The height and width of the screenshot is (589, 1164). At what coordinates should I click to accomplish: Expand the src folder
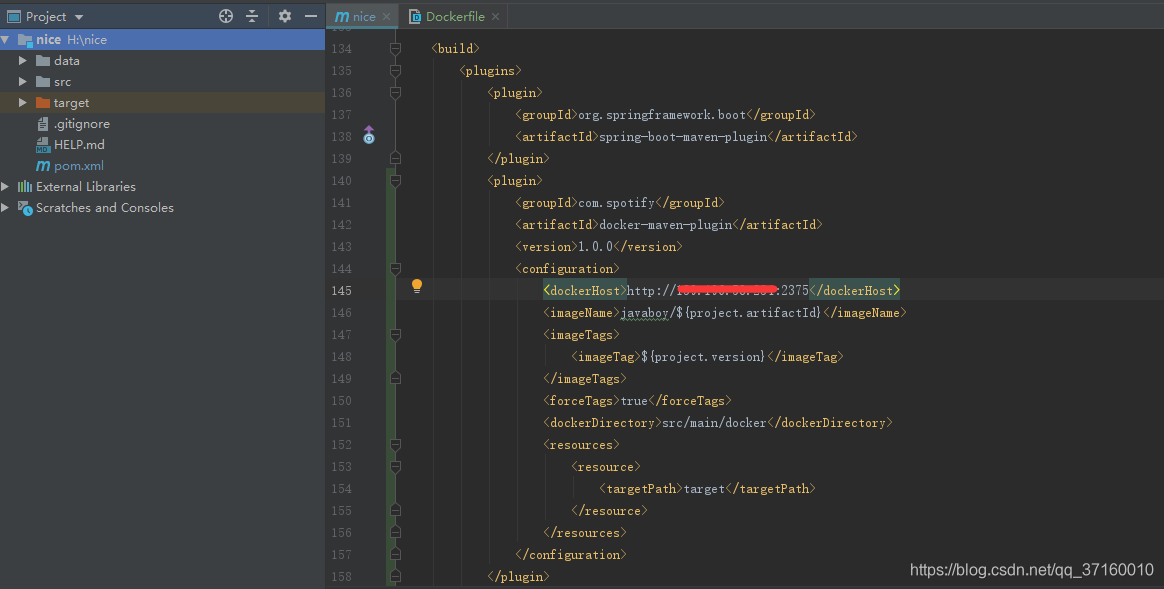(22, 81)
